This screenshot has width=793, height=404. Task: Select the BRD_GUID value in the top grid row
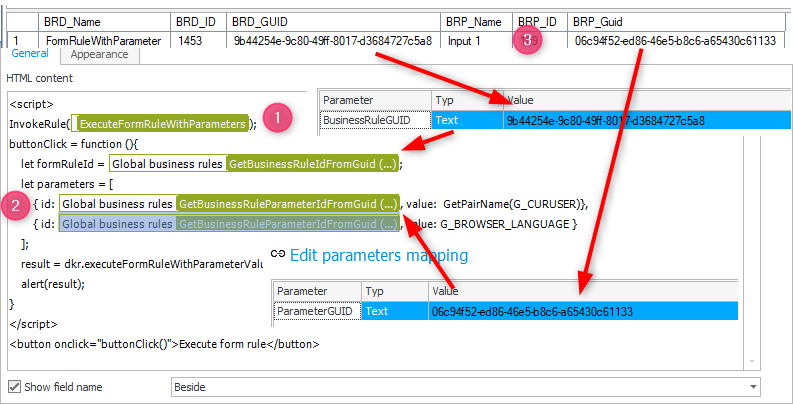[x=333, y=40]
